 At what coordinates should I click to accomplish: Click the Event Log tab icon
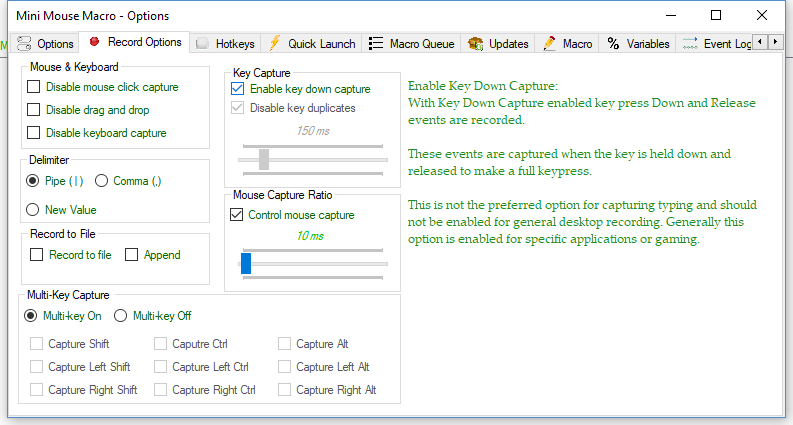click(690, 44)
